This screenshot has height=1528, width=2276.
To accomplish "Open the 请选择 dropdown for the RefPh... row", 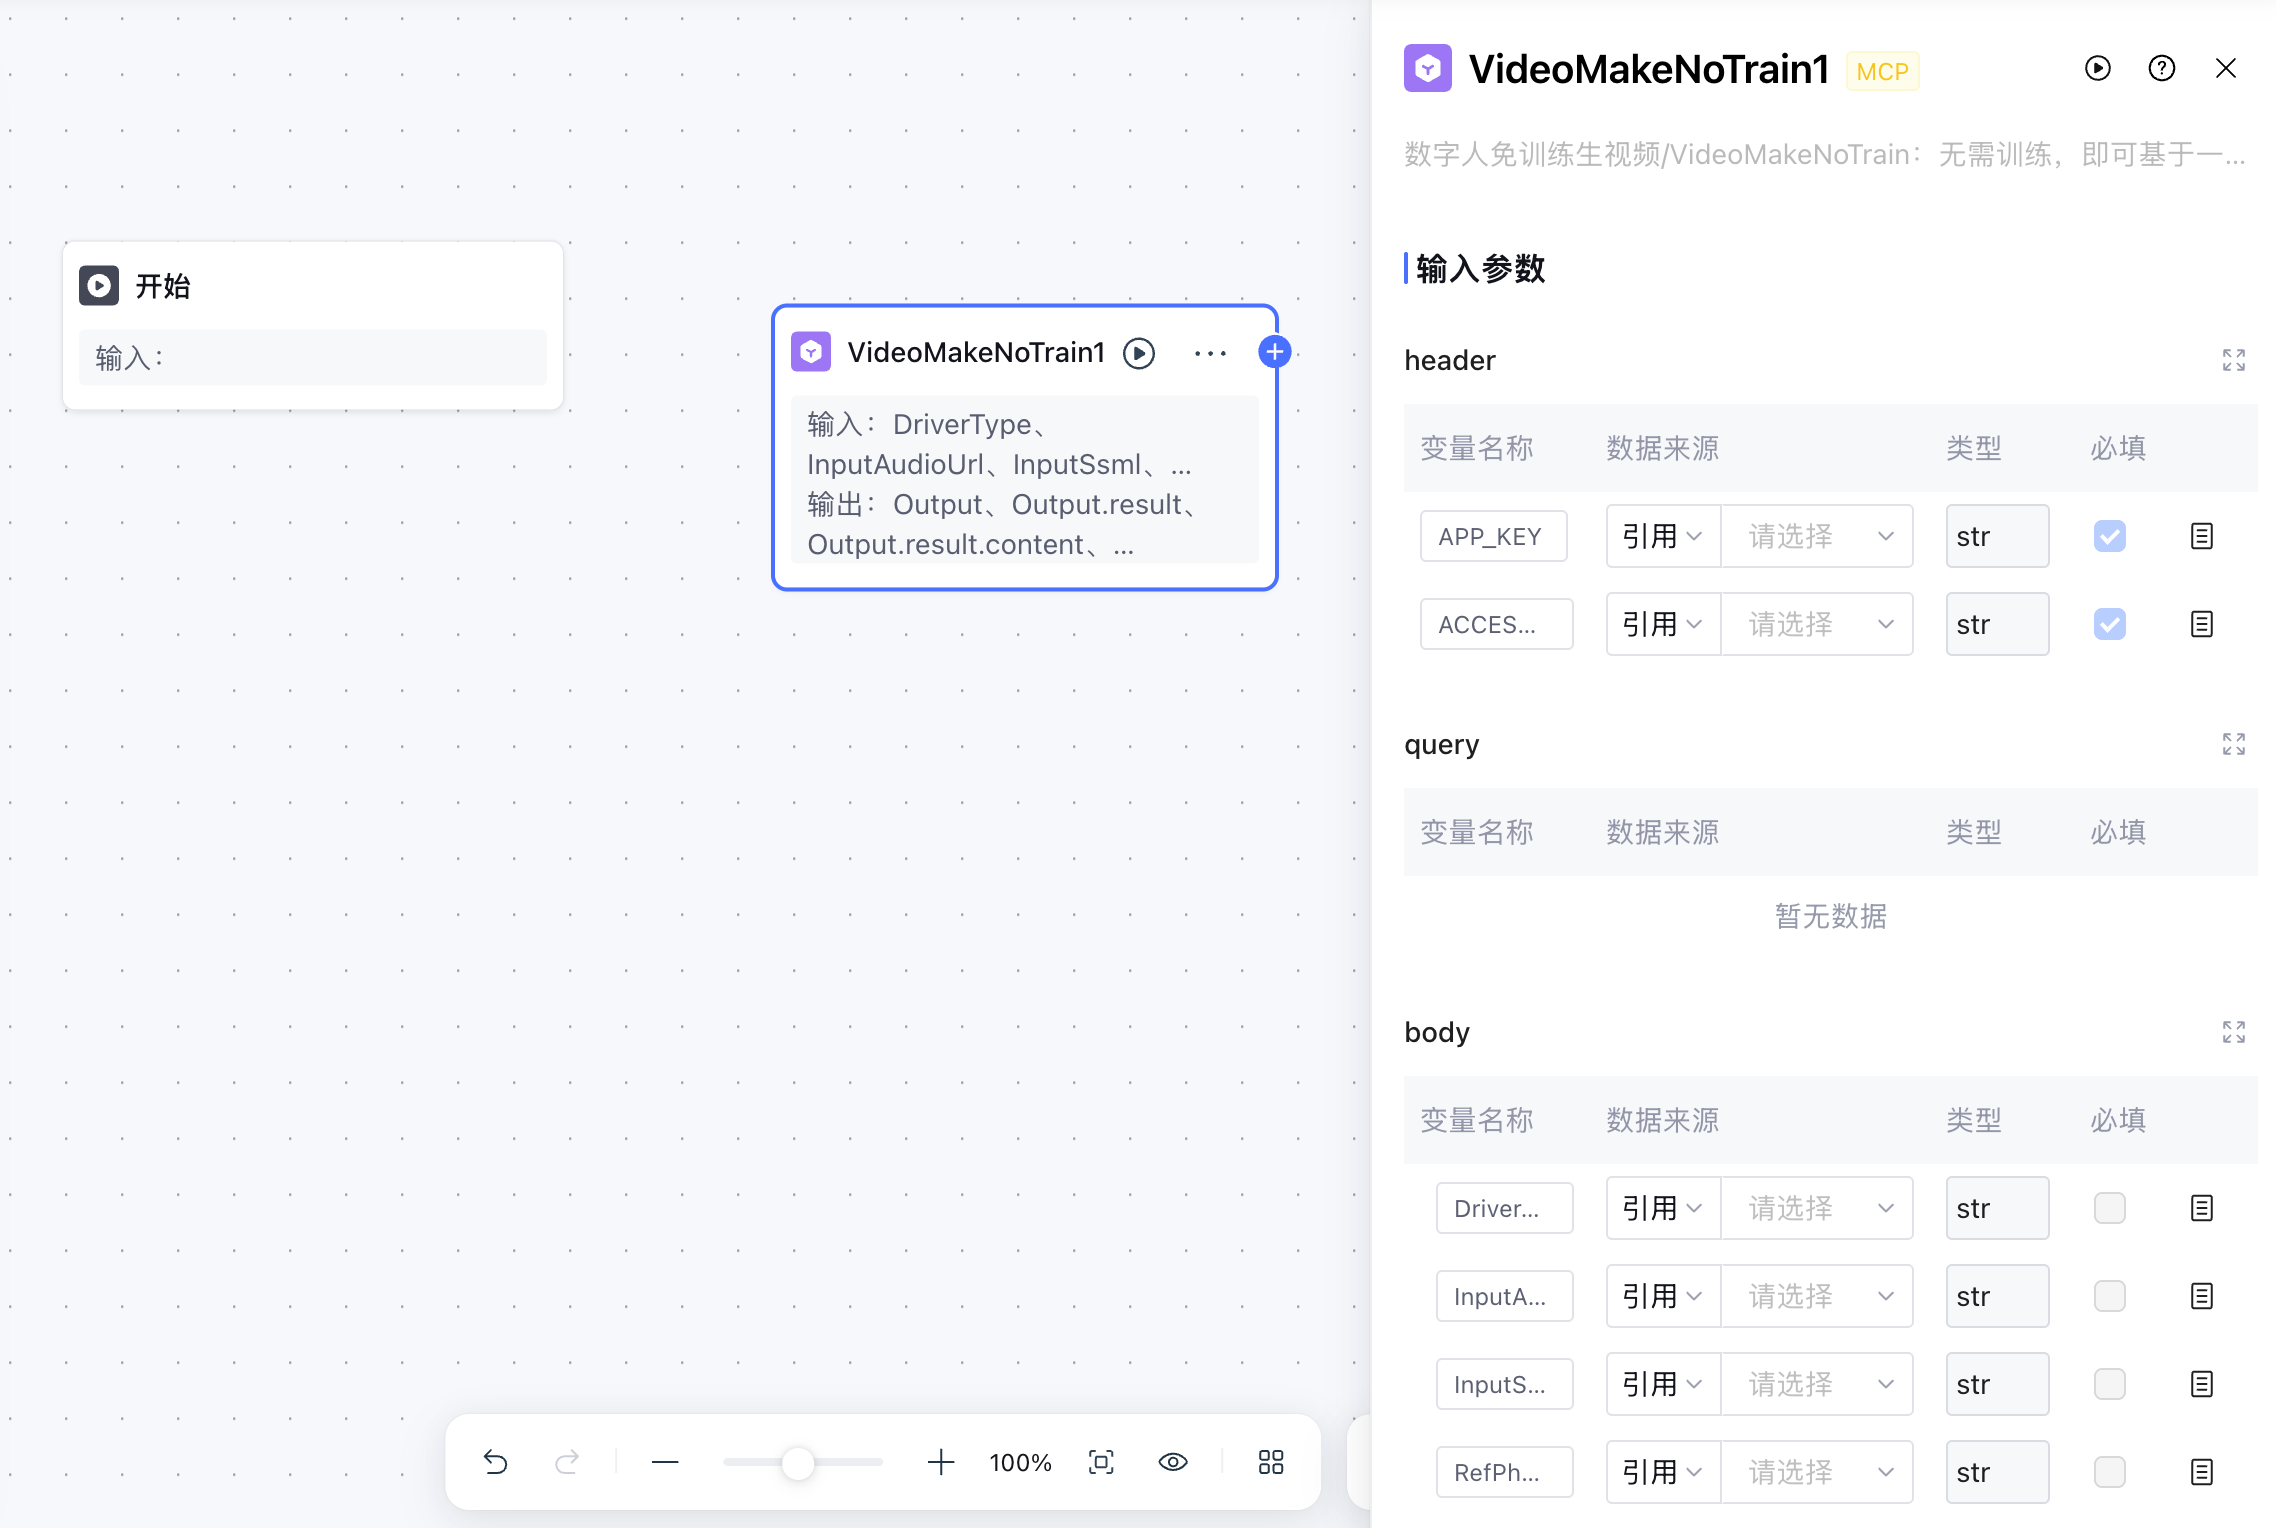I will click(1817, 1472).
